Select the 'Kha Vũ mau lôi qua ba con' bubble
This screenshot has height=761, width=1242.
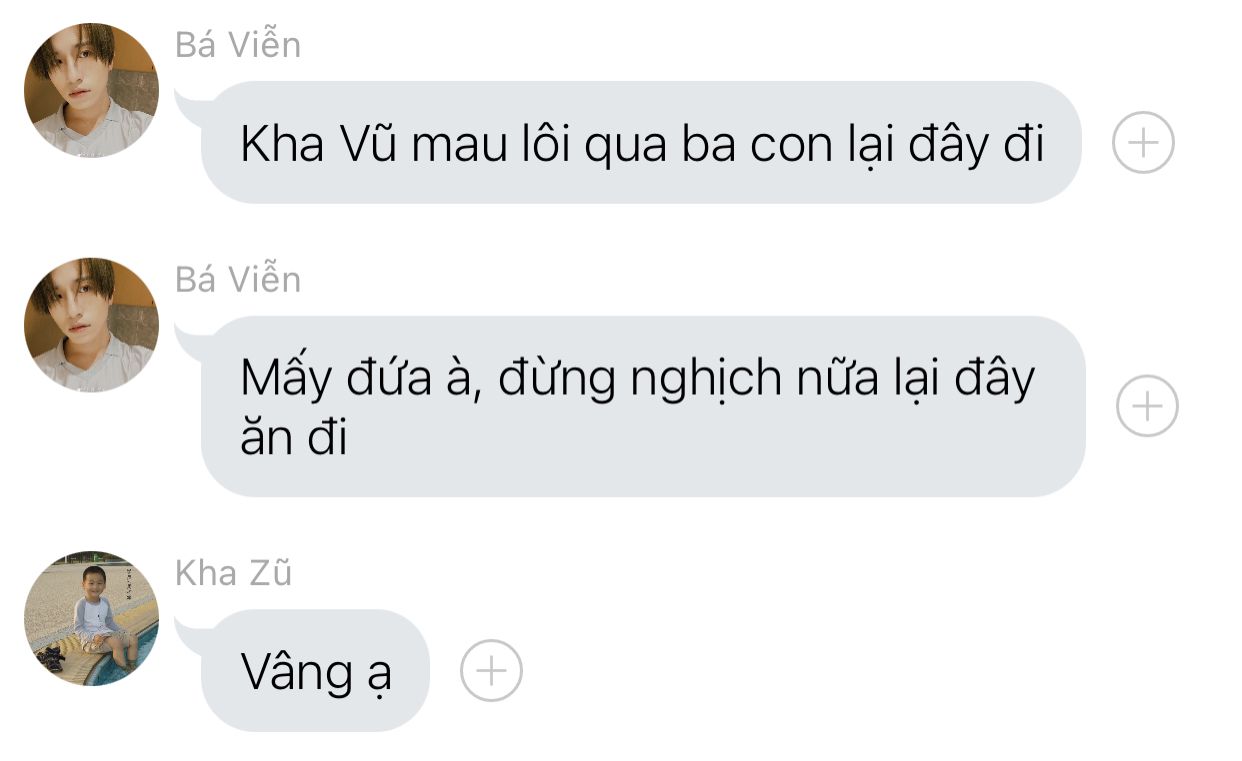click(641, 143)
